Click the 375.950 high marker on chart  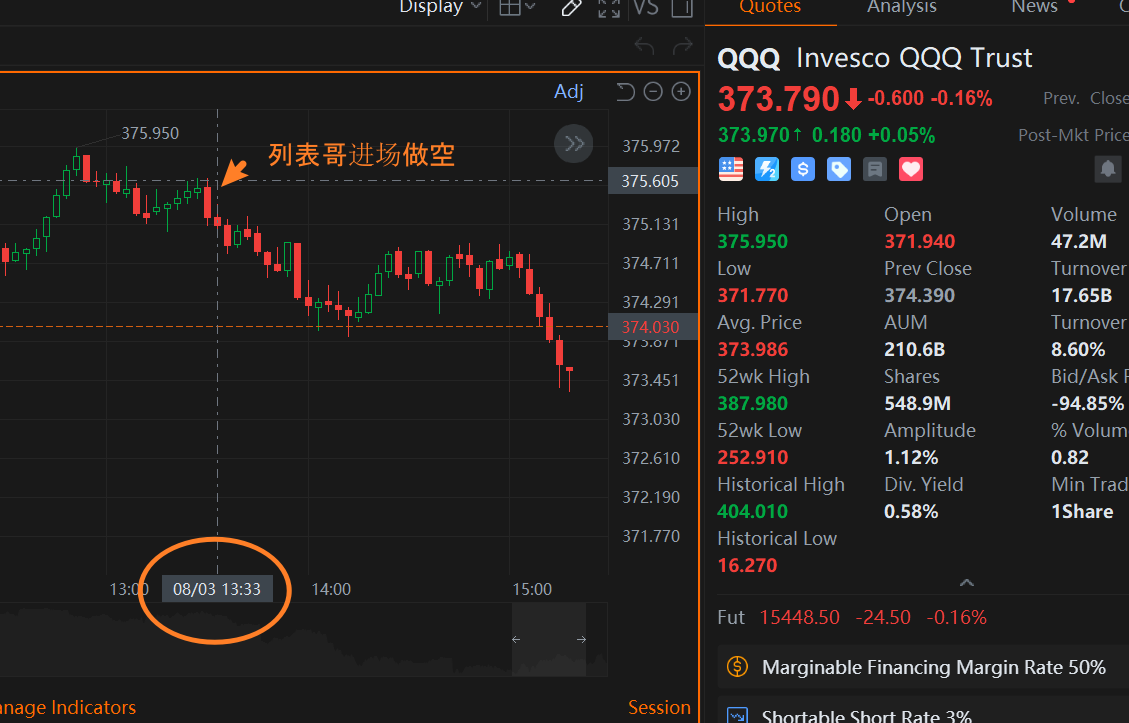pyautogui.click(x=150, y=133)
